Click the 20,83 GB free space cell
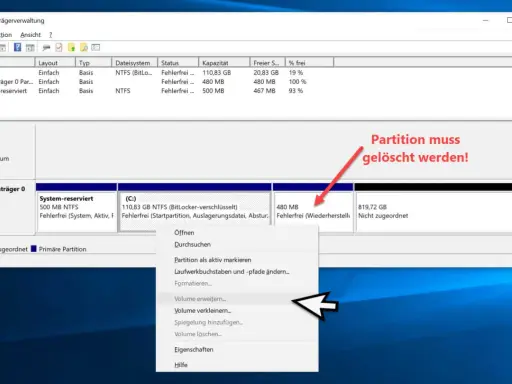Viewport: 512px width, 384px height. tap(266, 72)
